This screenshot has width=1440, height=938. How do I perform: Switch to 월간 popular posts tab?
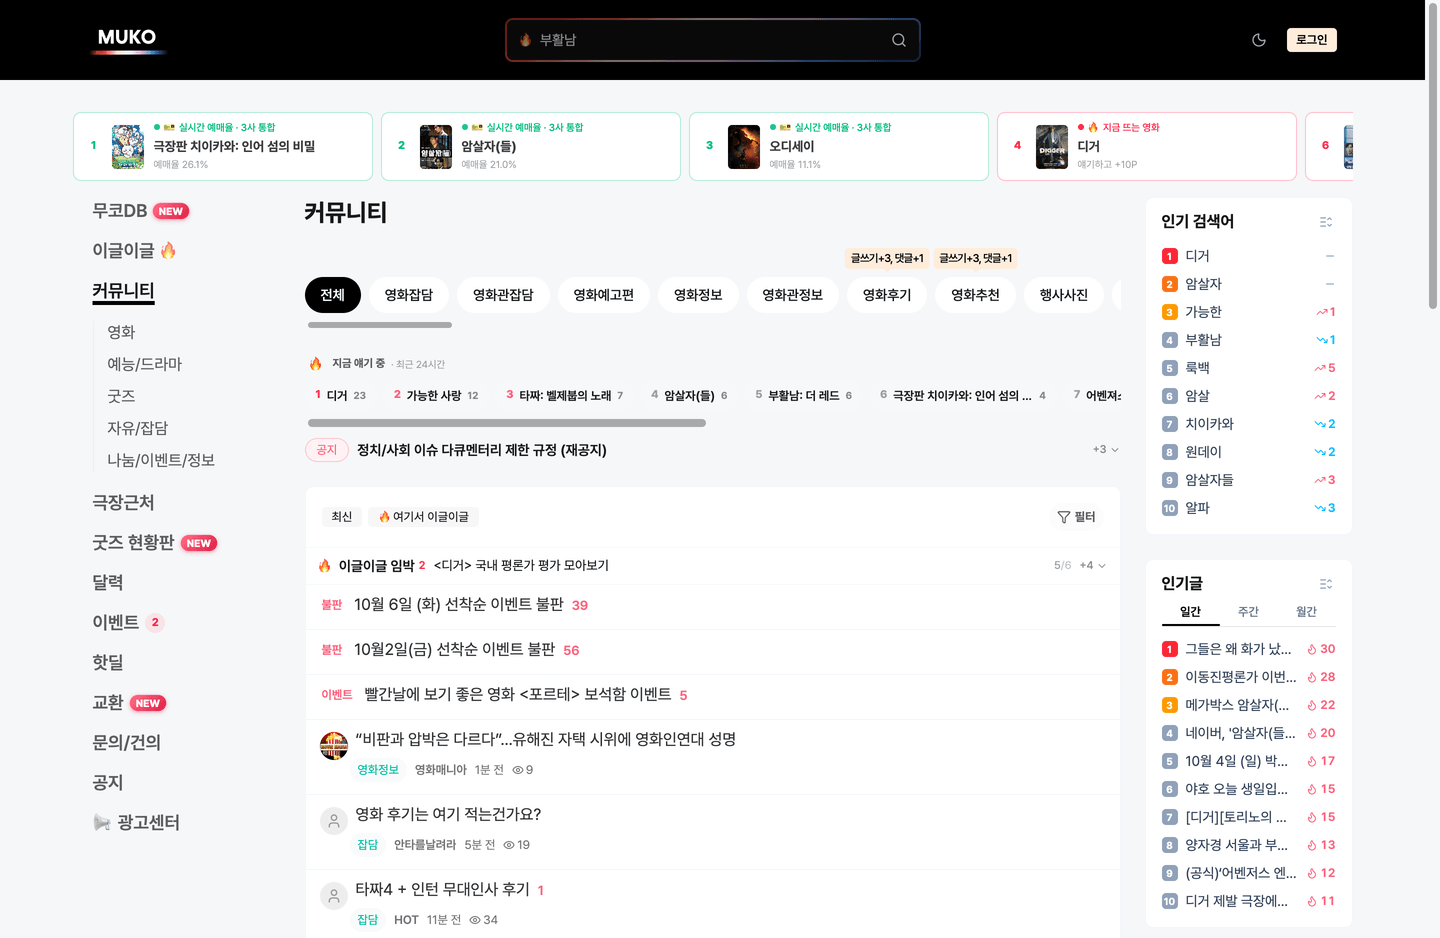(1306, 612)
